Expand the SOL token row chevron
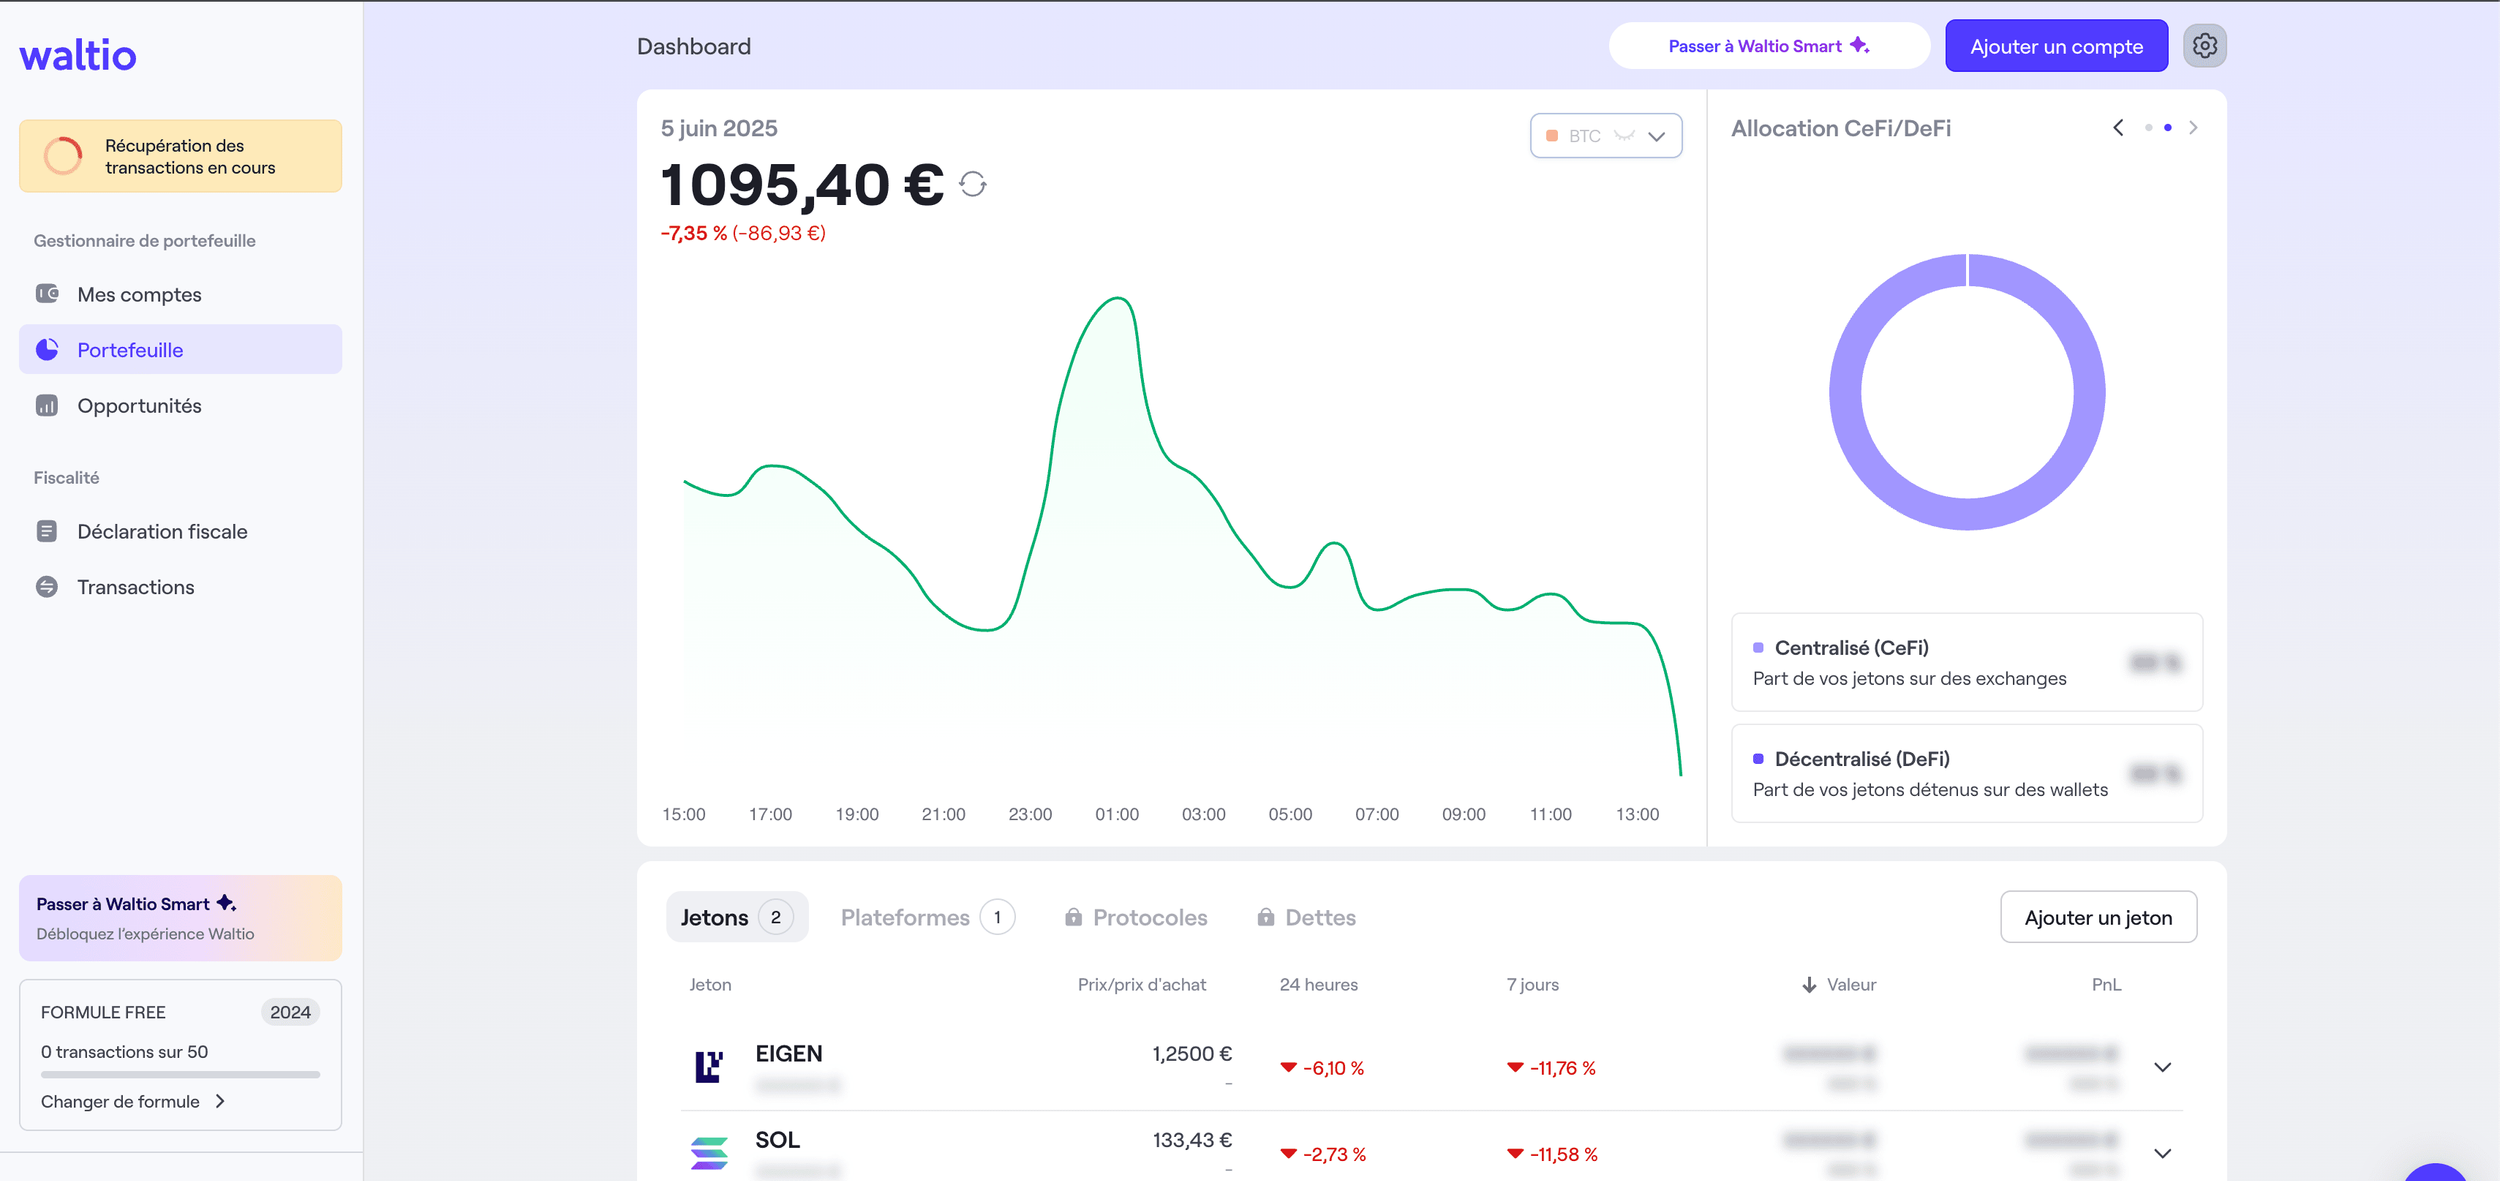The image size is (2500, 1181). coord(2162,1153)
